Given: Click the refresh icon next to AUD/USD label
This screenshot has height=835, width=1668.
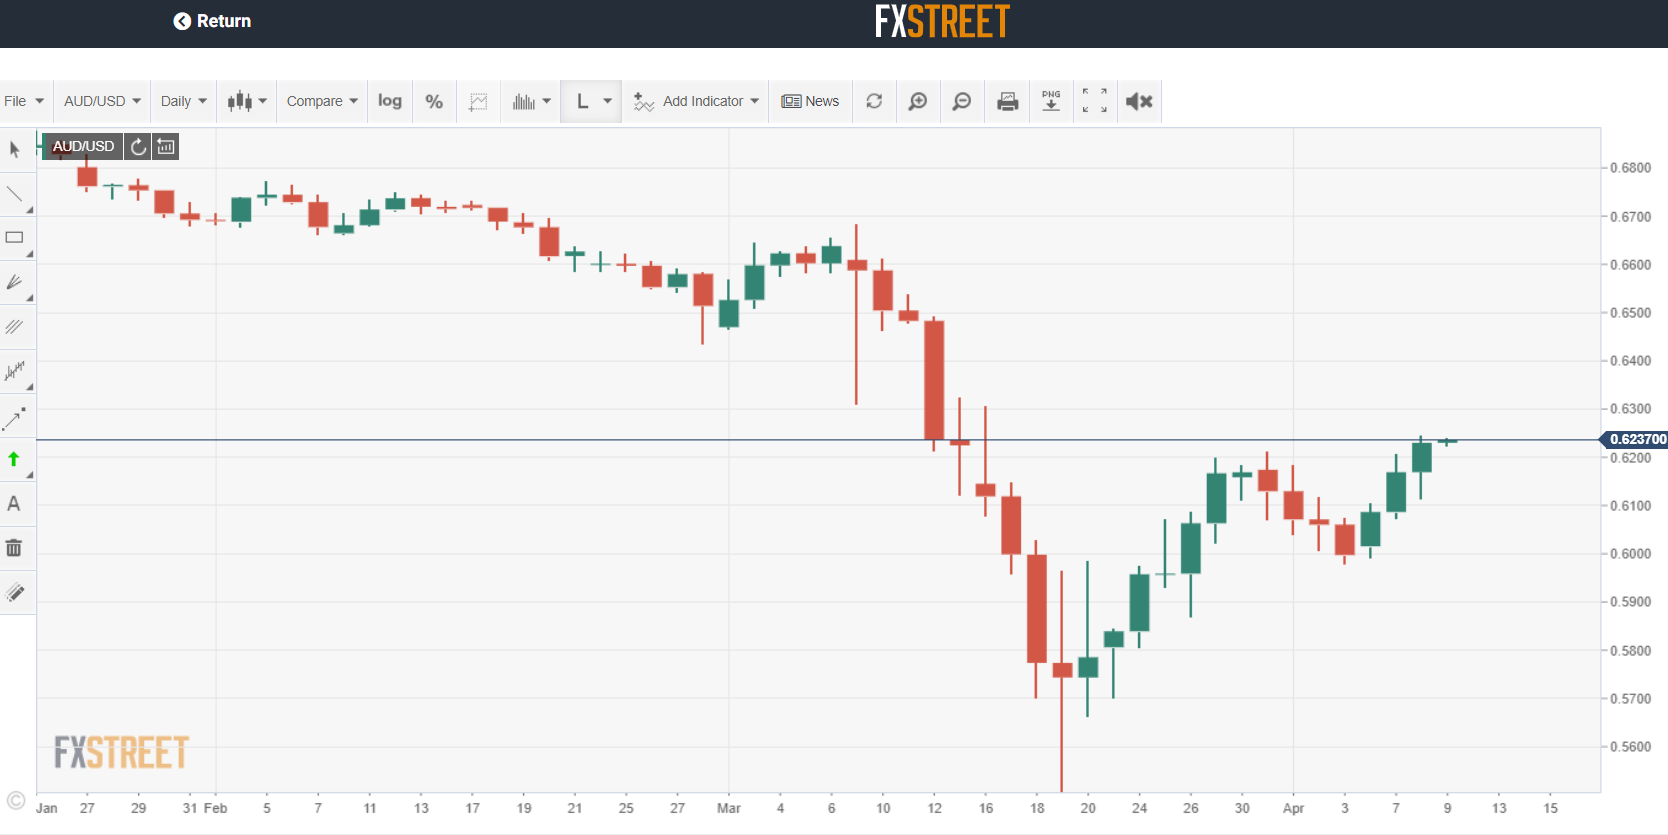Looking at the screenshot, I should point(138,147).
